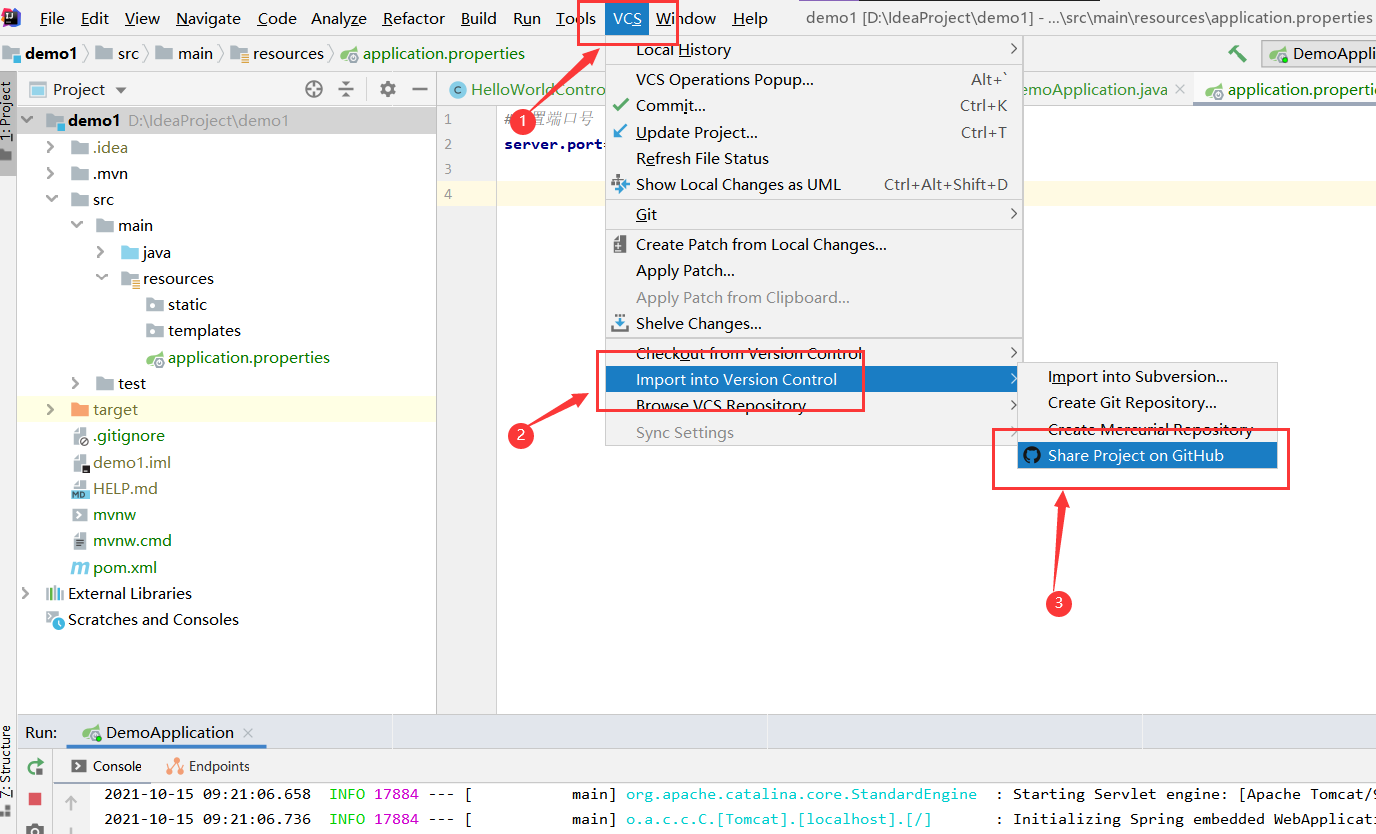The image size is (1376, 834).
Task: Build the project with the hammer icon
Action: (1238, 53)
